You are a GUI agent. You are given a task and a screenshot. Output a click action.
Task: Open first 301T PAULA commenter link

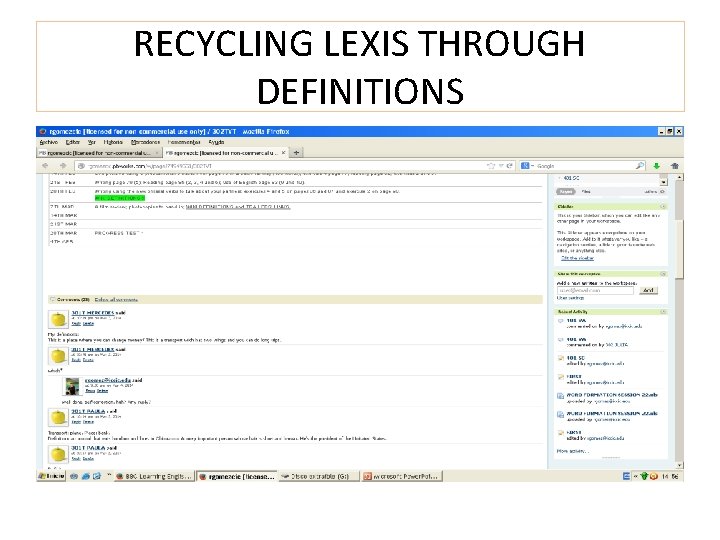coord(88,411)
